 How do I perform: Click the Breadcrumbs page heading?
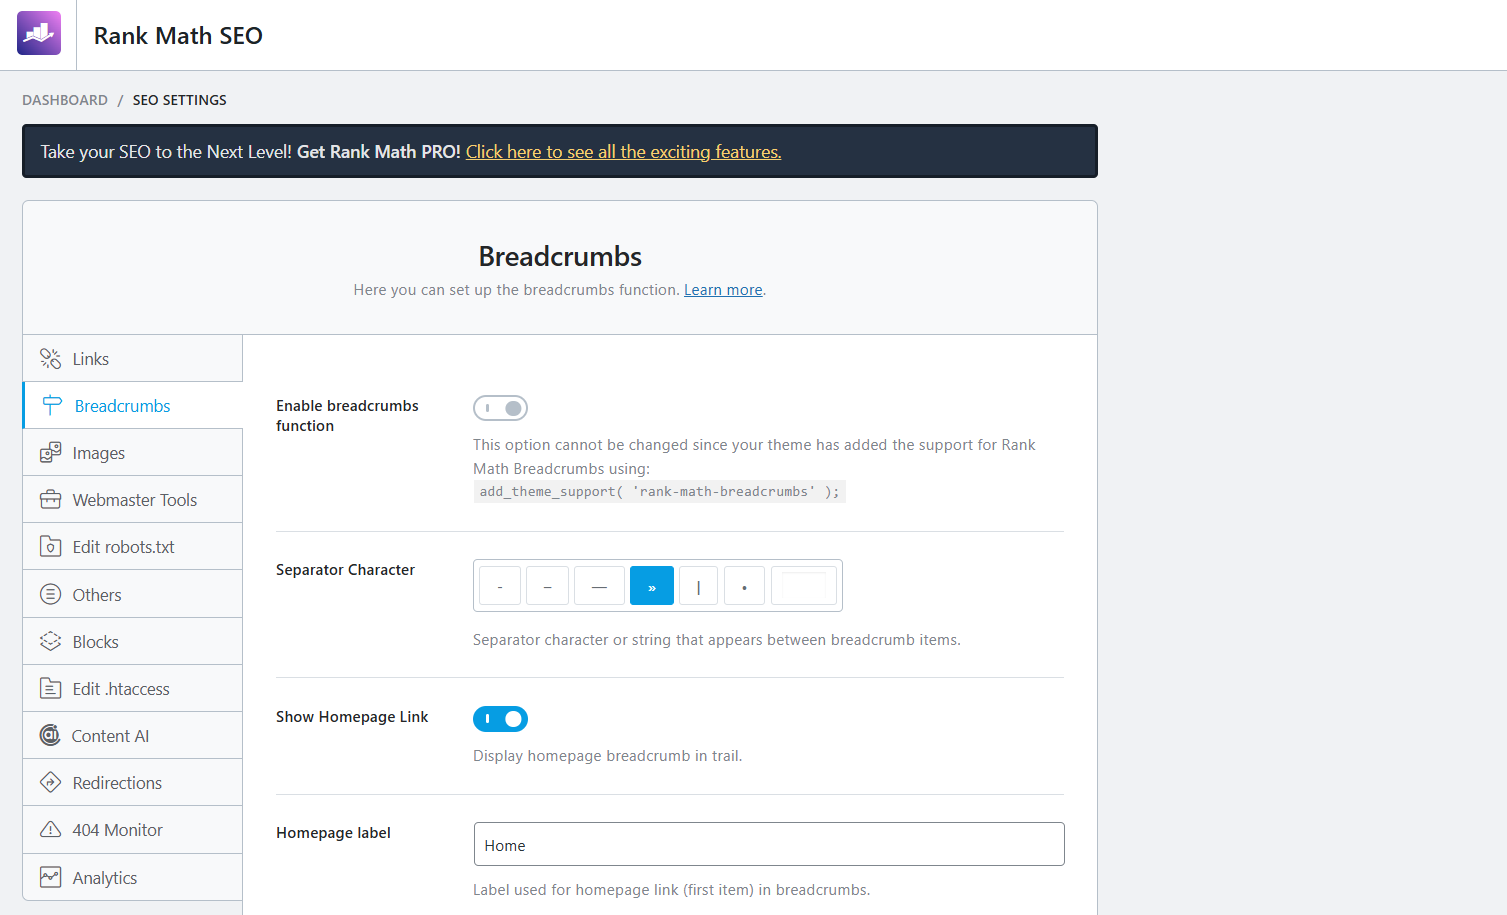[x=560, y=257]
